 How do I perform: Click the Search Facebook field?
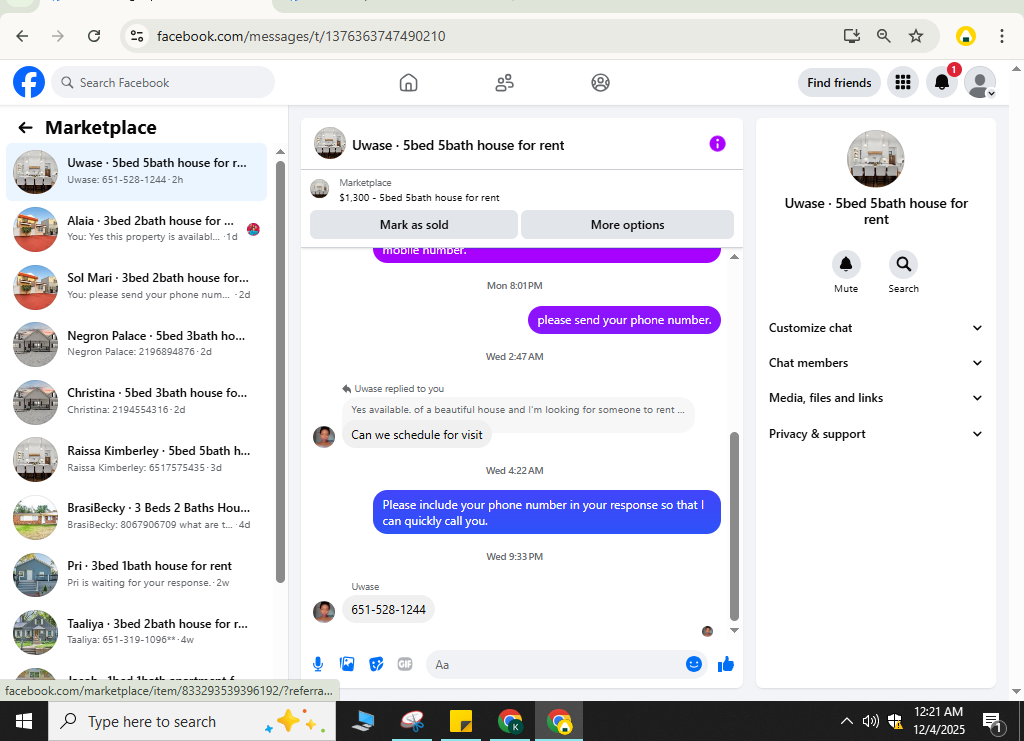(x=163, y=83)
